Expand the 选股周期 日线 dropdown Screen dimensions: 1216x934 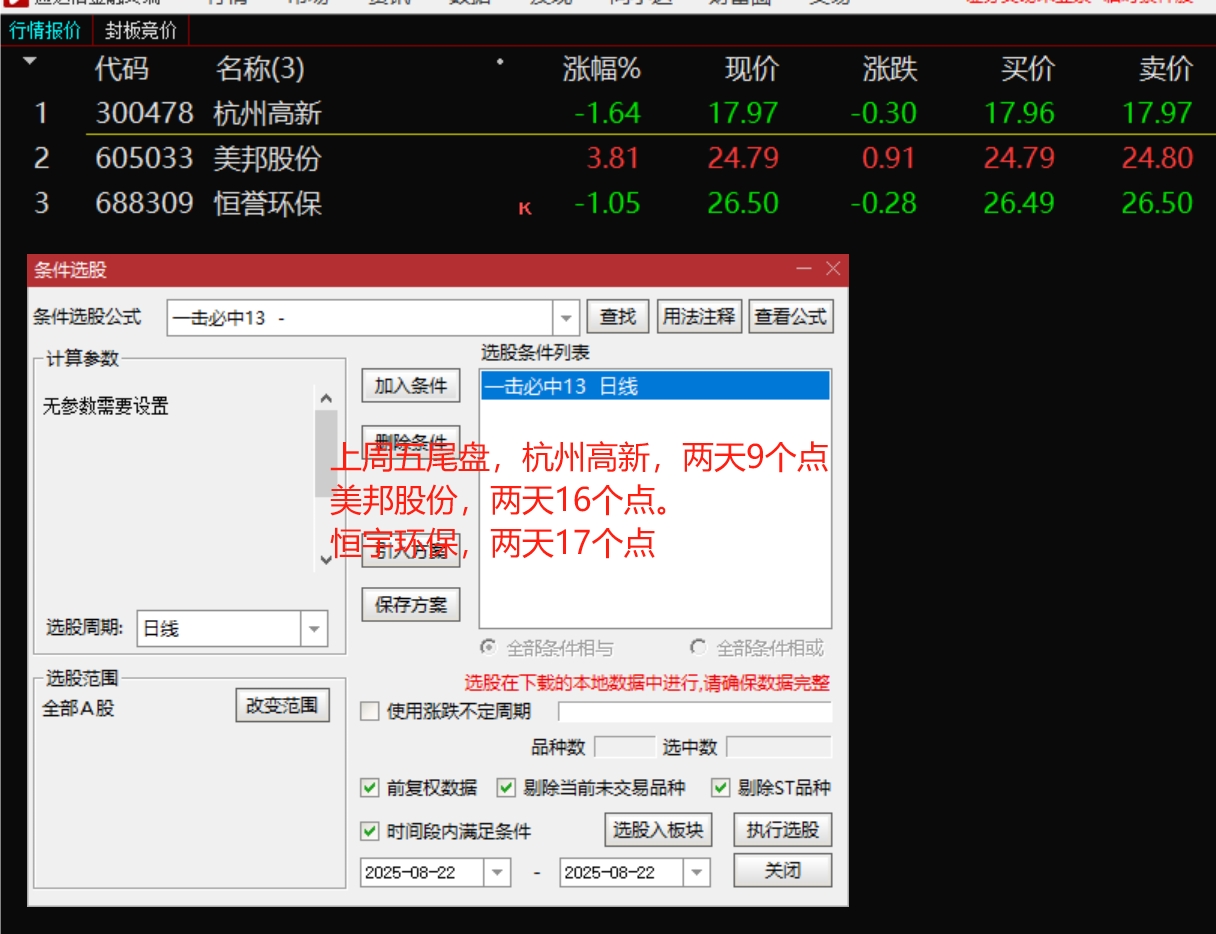pyautogui.click(x=315, y=629)
